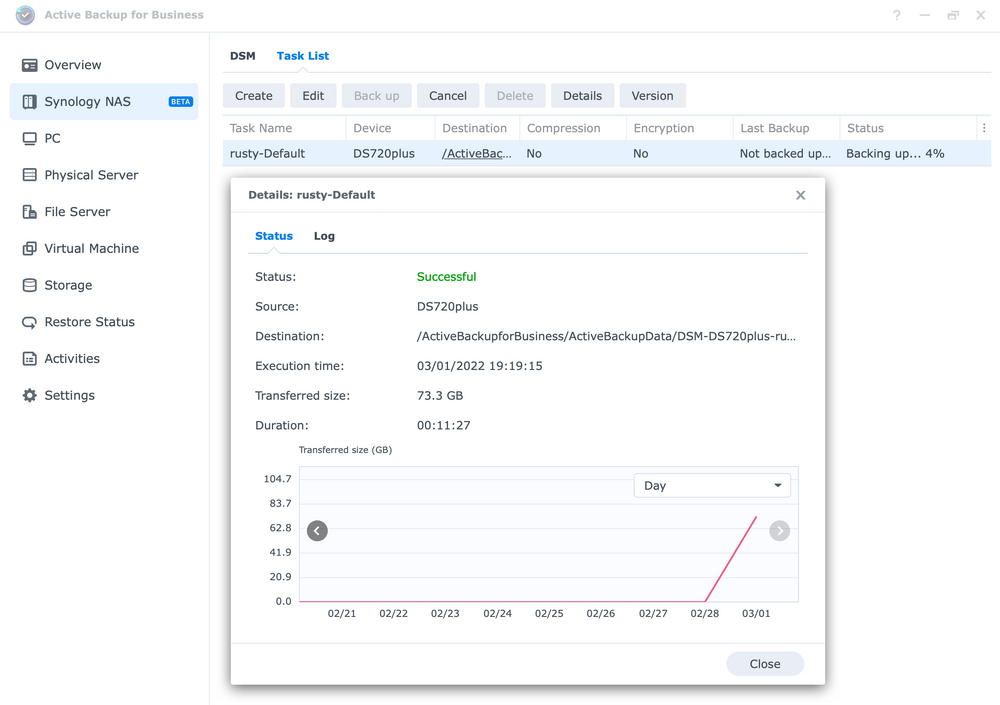This screenshot has width=1000, height=705.
Task: Click the Settings gear icon
Action: (x=29, y=396)
